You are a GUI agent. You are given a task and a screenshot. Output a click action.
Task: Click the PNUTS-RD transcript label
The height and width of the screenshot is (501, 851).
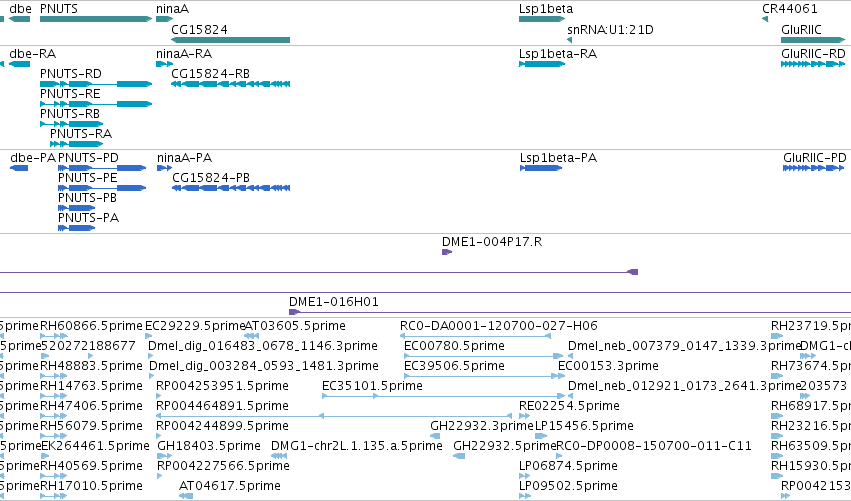[x=71, y=74]
